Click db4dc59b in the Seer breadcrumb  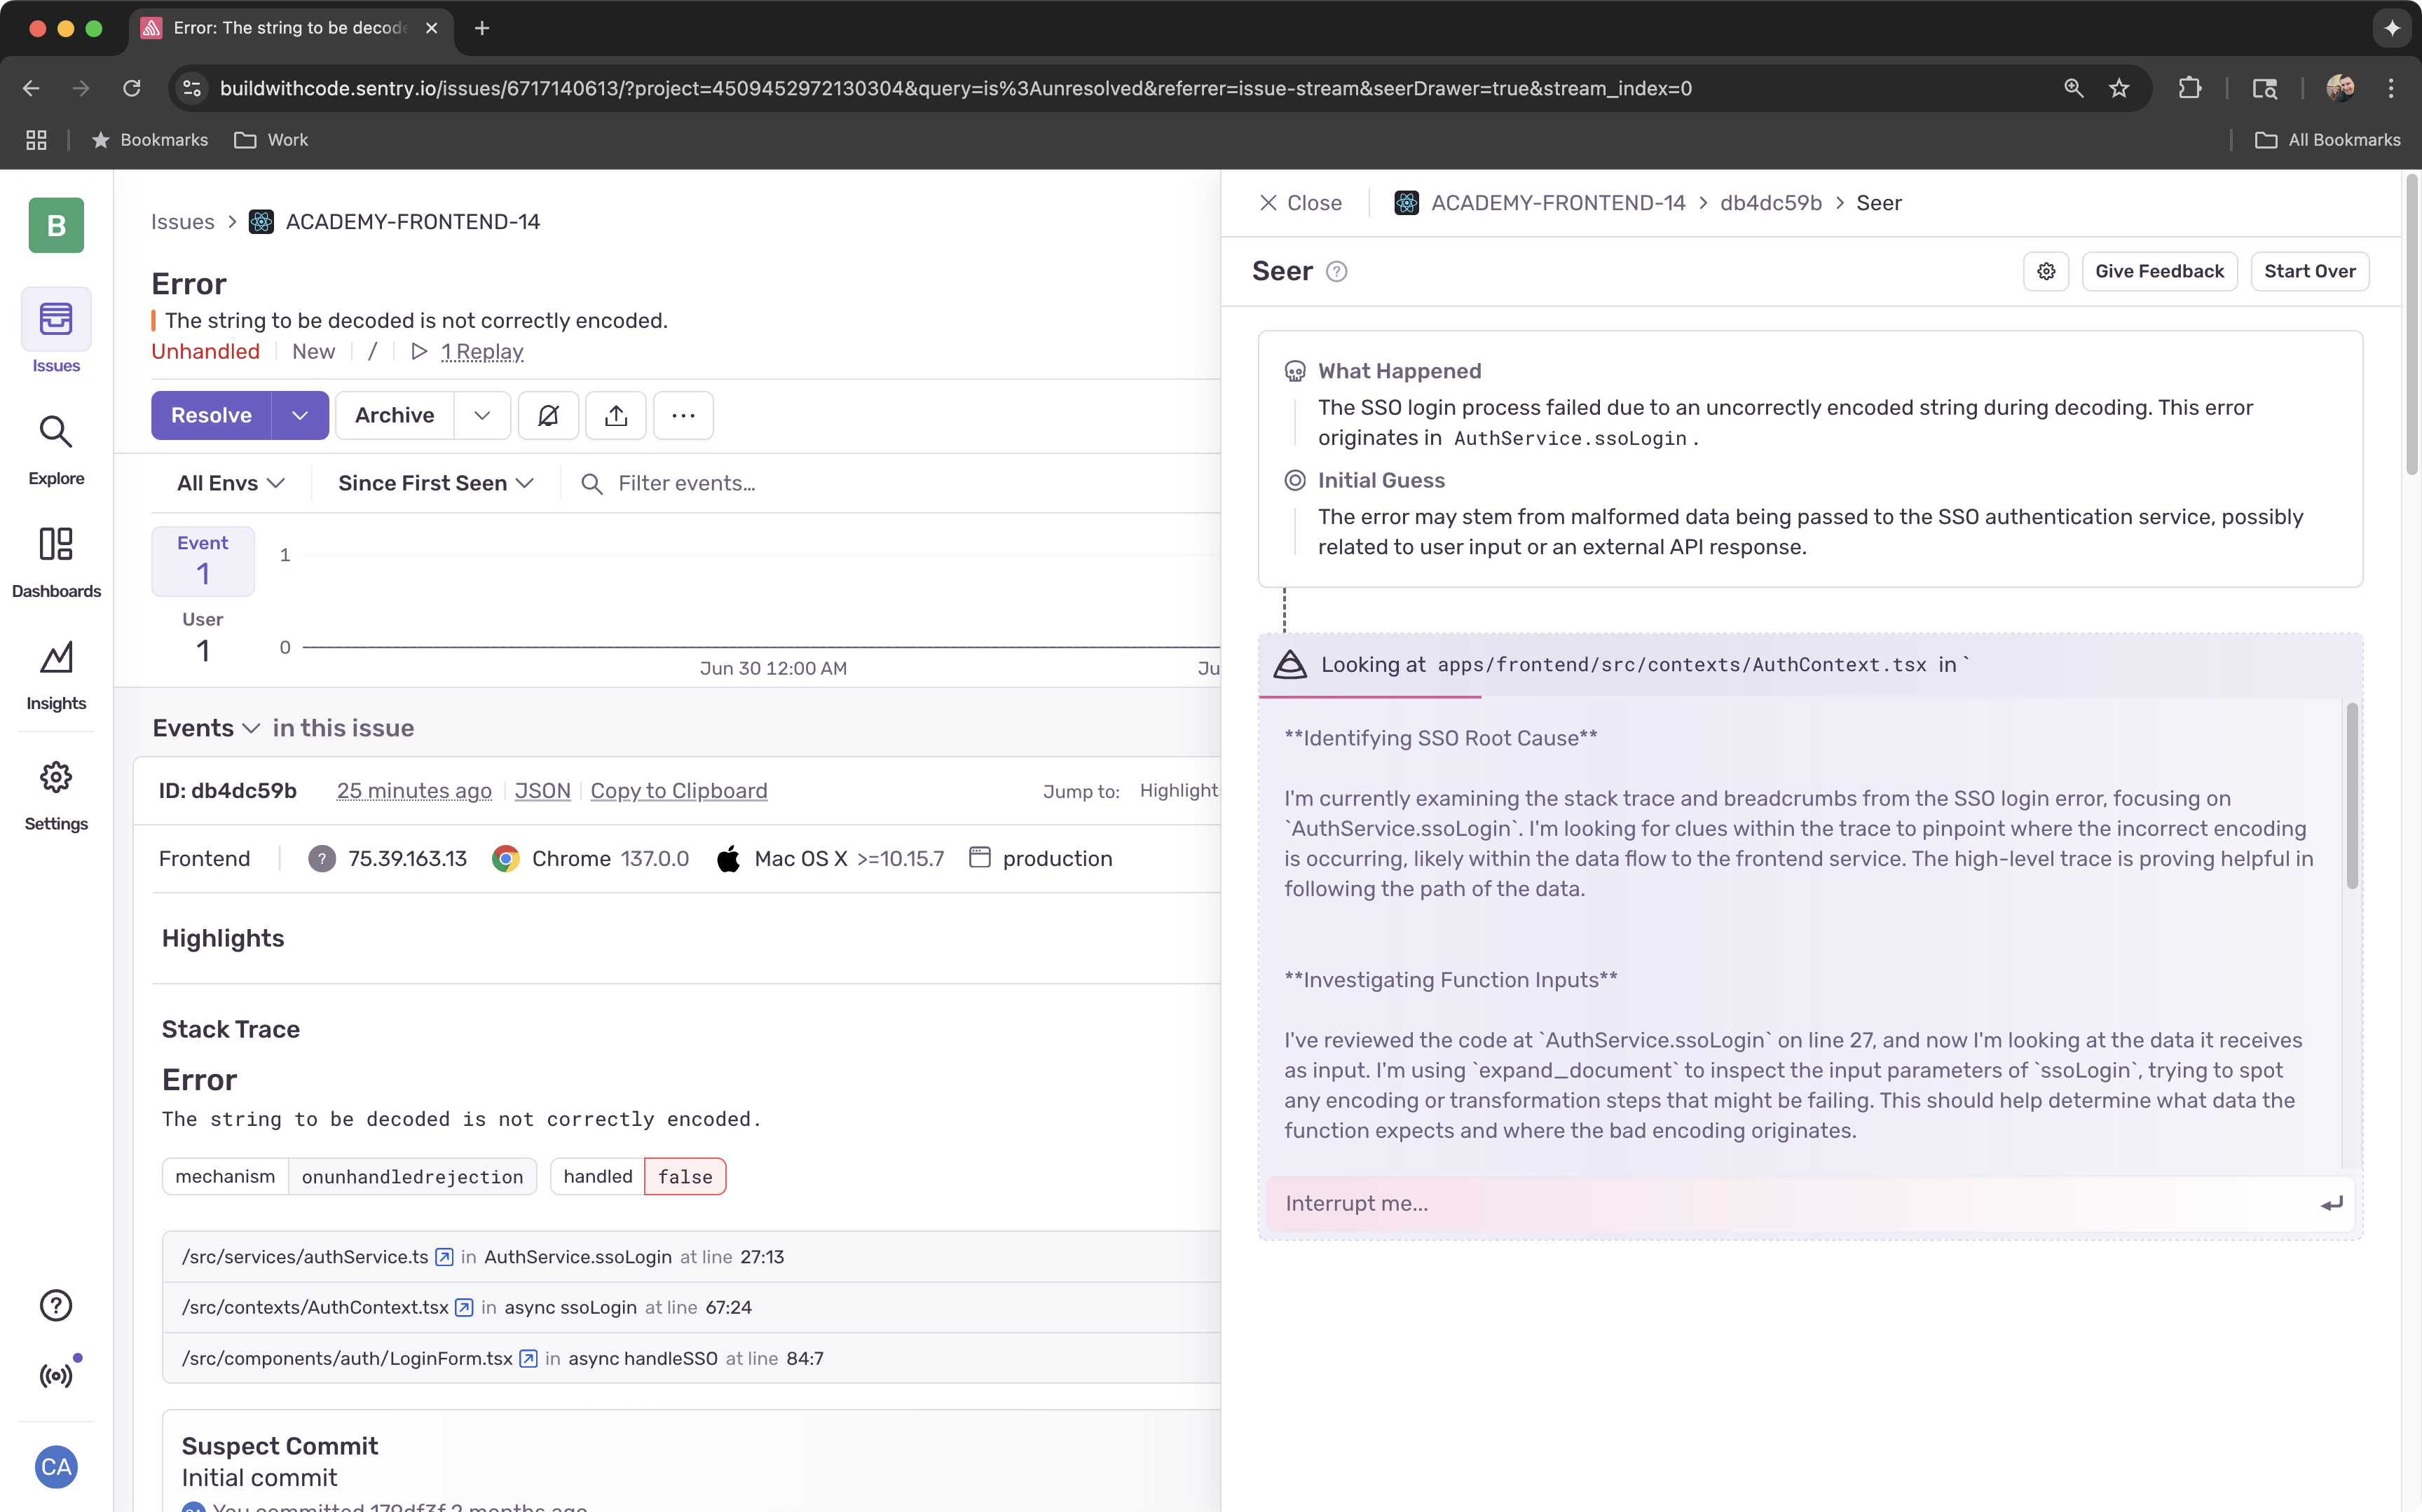point(1771,203)
